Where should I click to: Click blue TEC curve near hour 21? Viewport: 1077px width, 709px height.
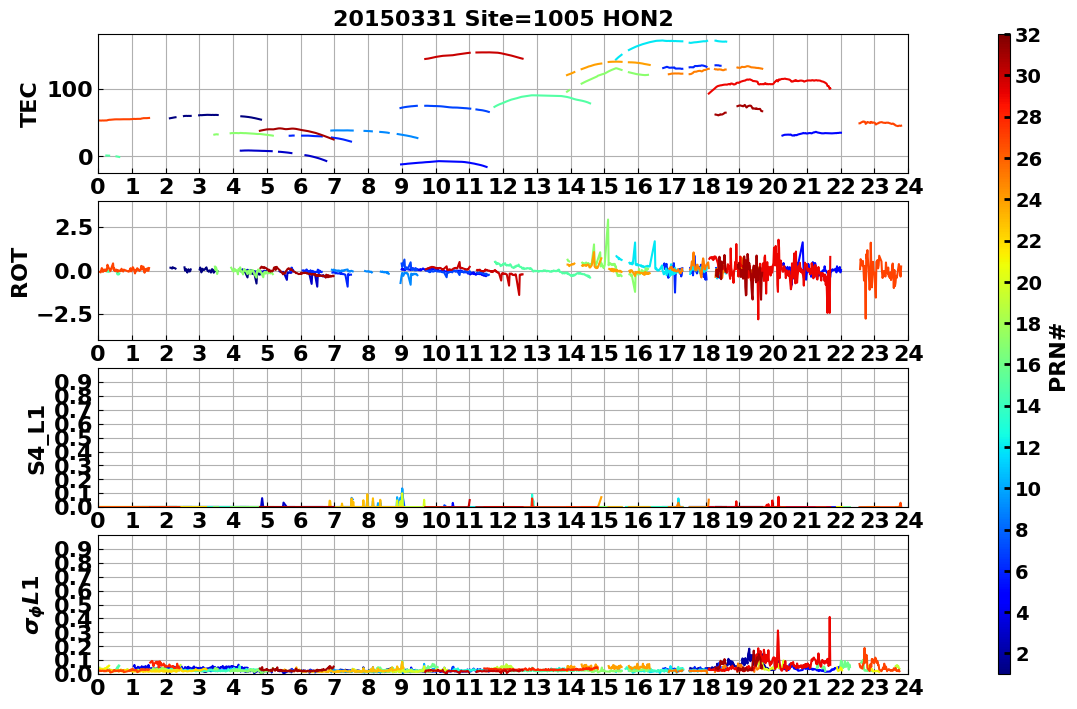point(811,133)
